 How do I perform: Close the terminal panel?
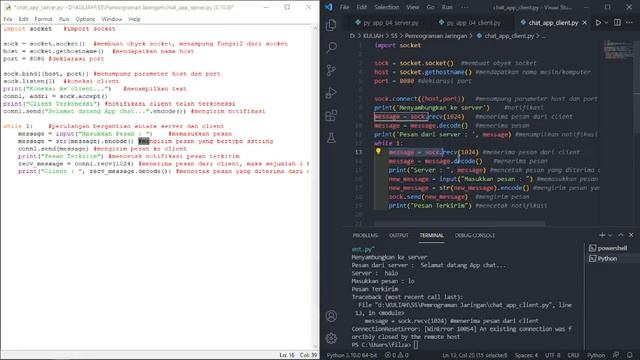[x=631, y=235]
